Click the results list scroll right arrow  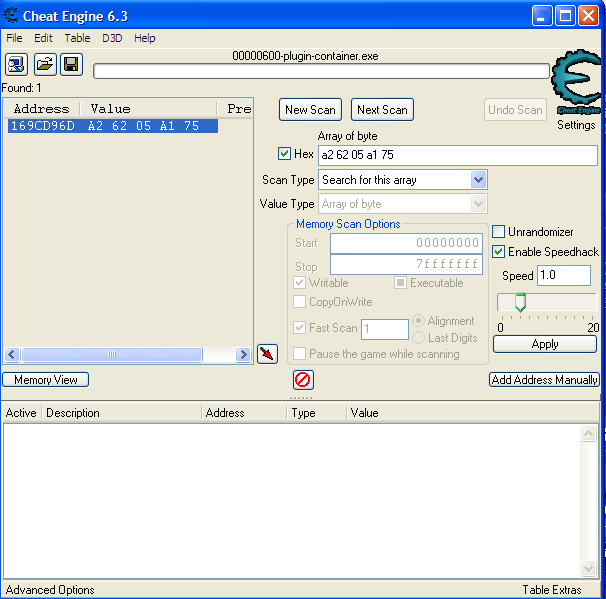[243, 354]
